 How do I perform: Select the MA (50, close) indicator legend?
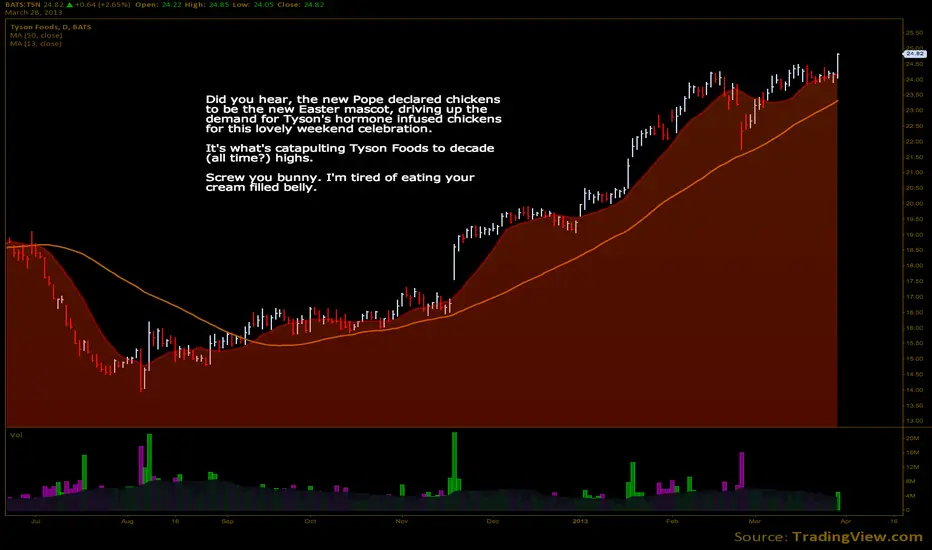point(36,35)
